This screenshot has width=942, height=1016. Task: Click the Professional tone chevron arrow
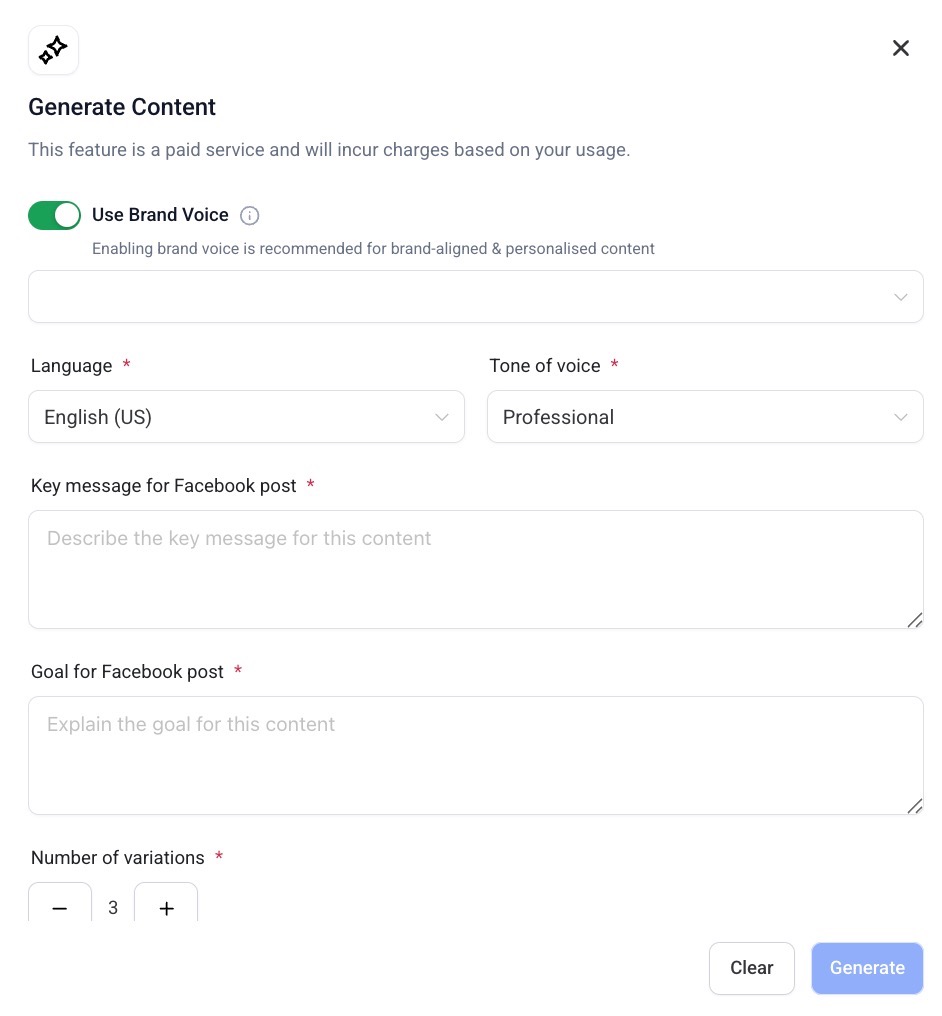900,417
